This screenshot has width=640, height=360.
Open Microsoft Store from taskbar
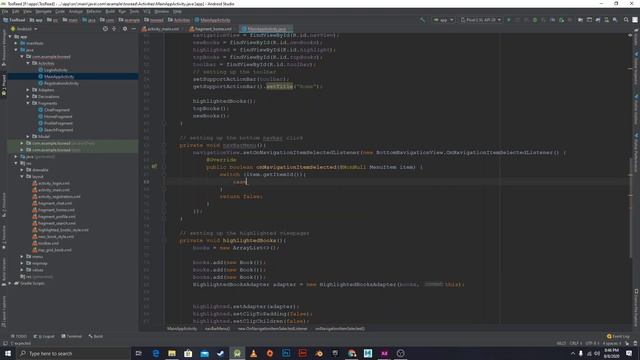[188, 353]
